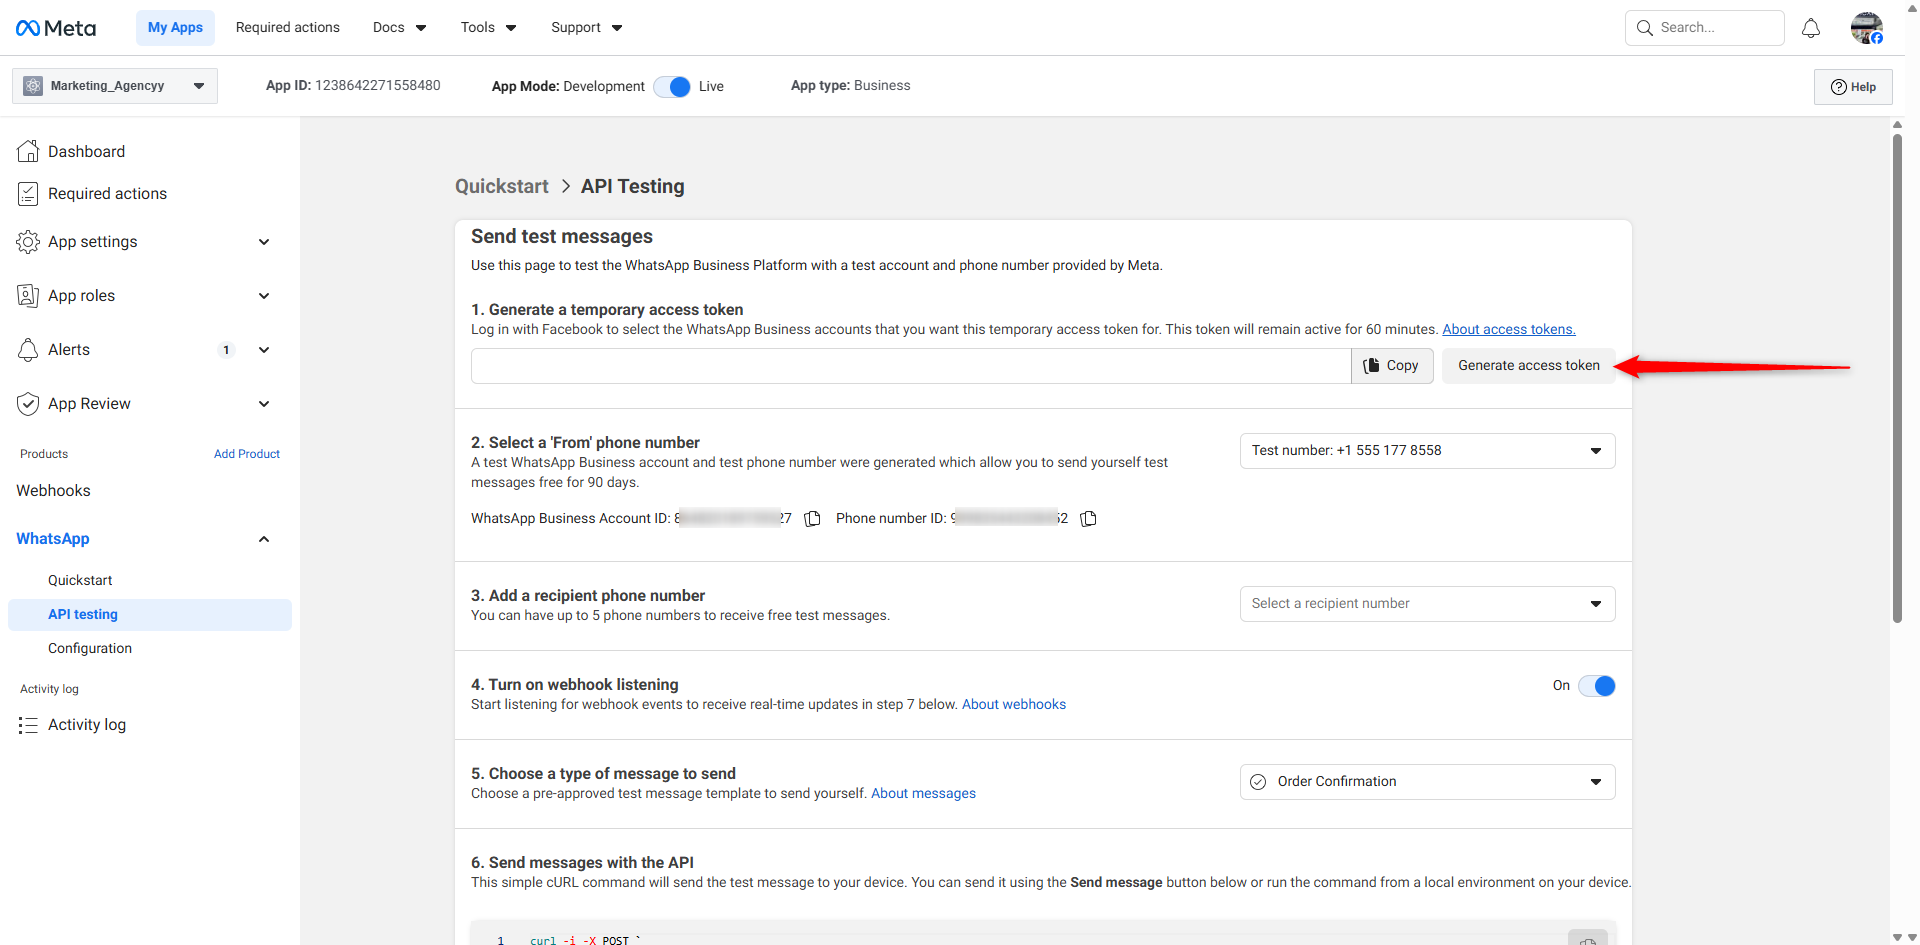
Task: Turn off webhook listening switch
Action: point(1597,686)
